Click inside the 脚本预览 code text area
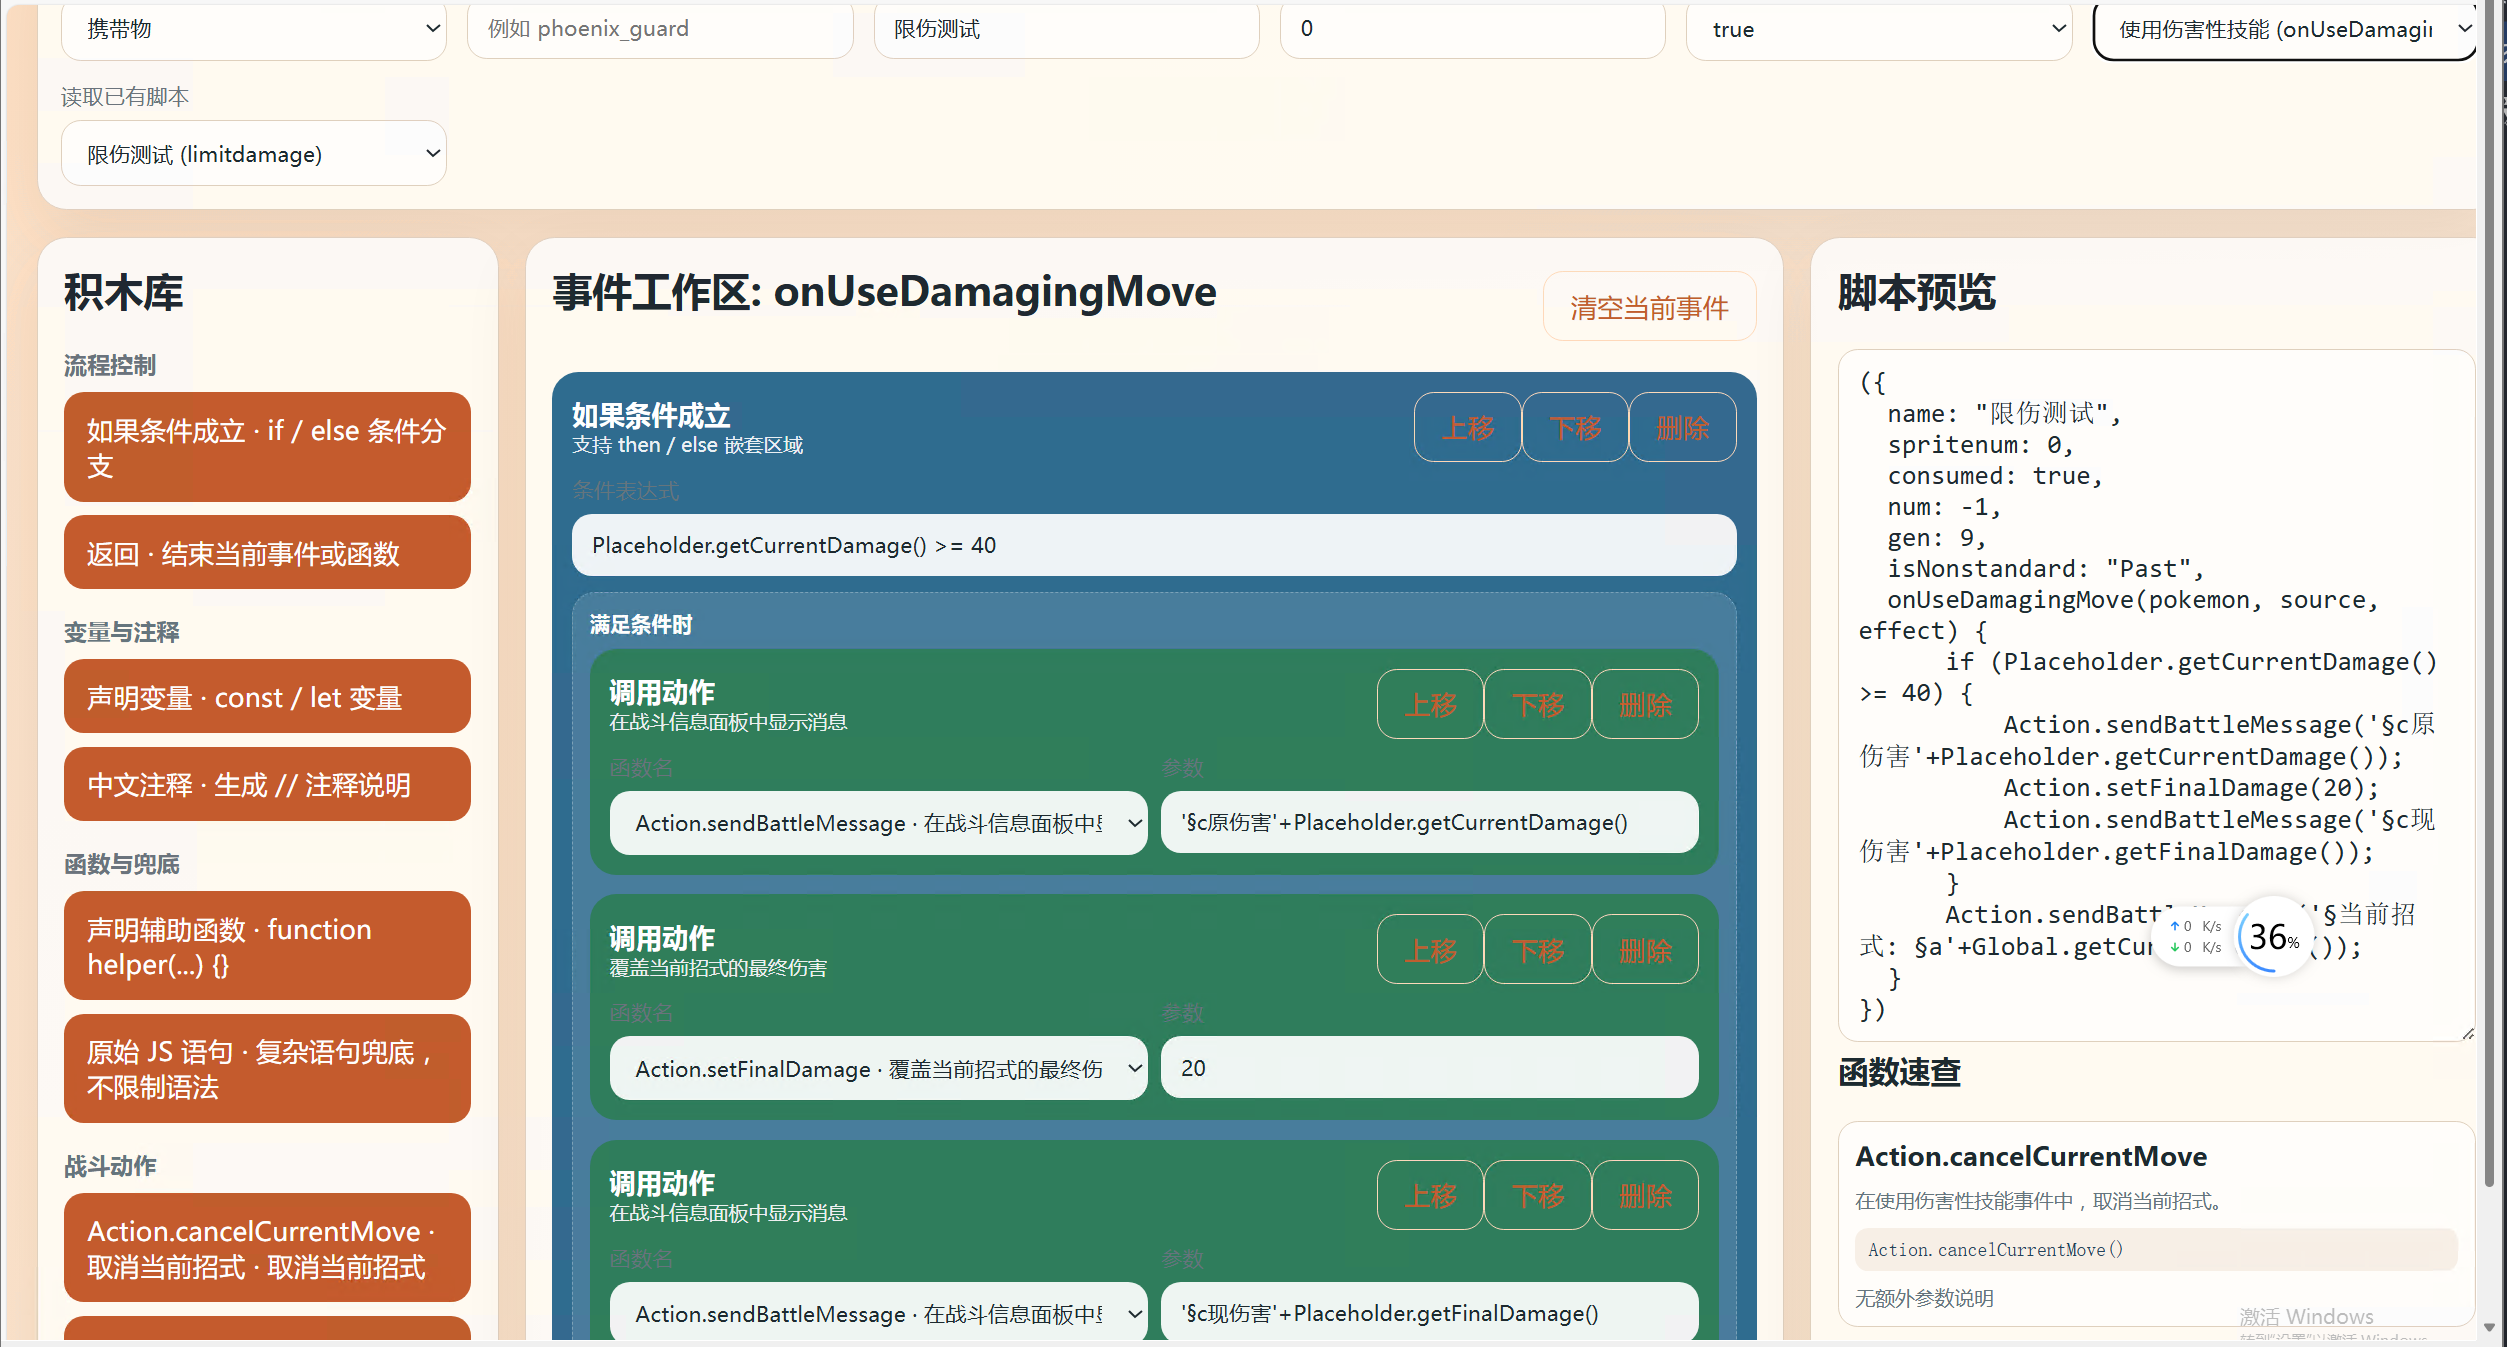Screen dimensions: 2507x1347 [x=2156, y=695]
